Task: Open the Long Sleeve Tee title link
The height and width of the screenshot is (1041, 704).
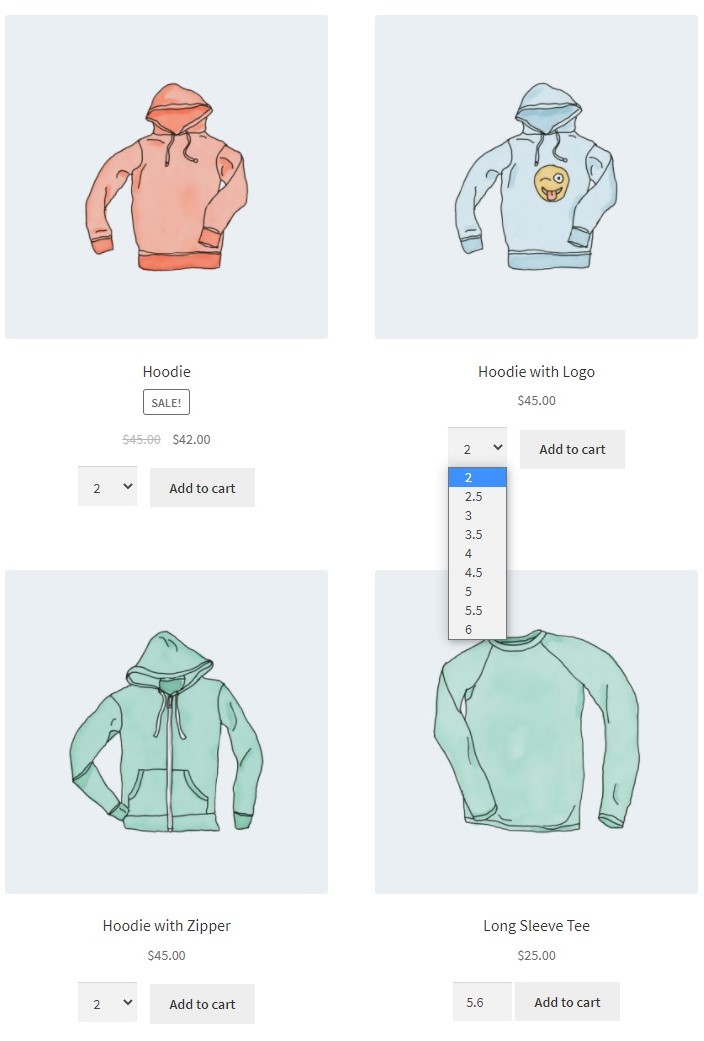Action: click(537, 925)
